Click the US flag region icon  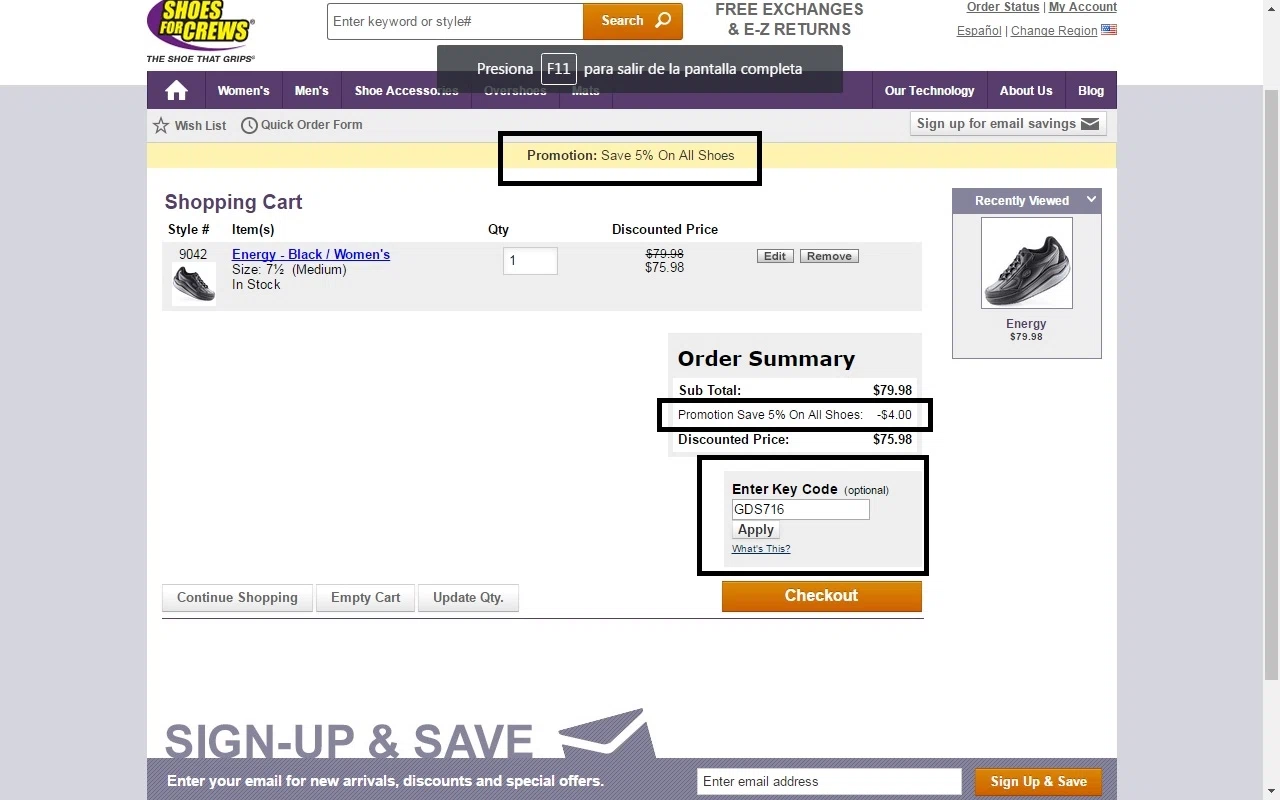pyautogui.click(x=1109, y=30)
